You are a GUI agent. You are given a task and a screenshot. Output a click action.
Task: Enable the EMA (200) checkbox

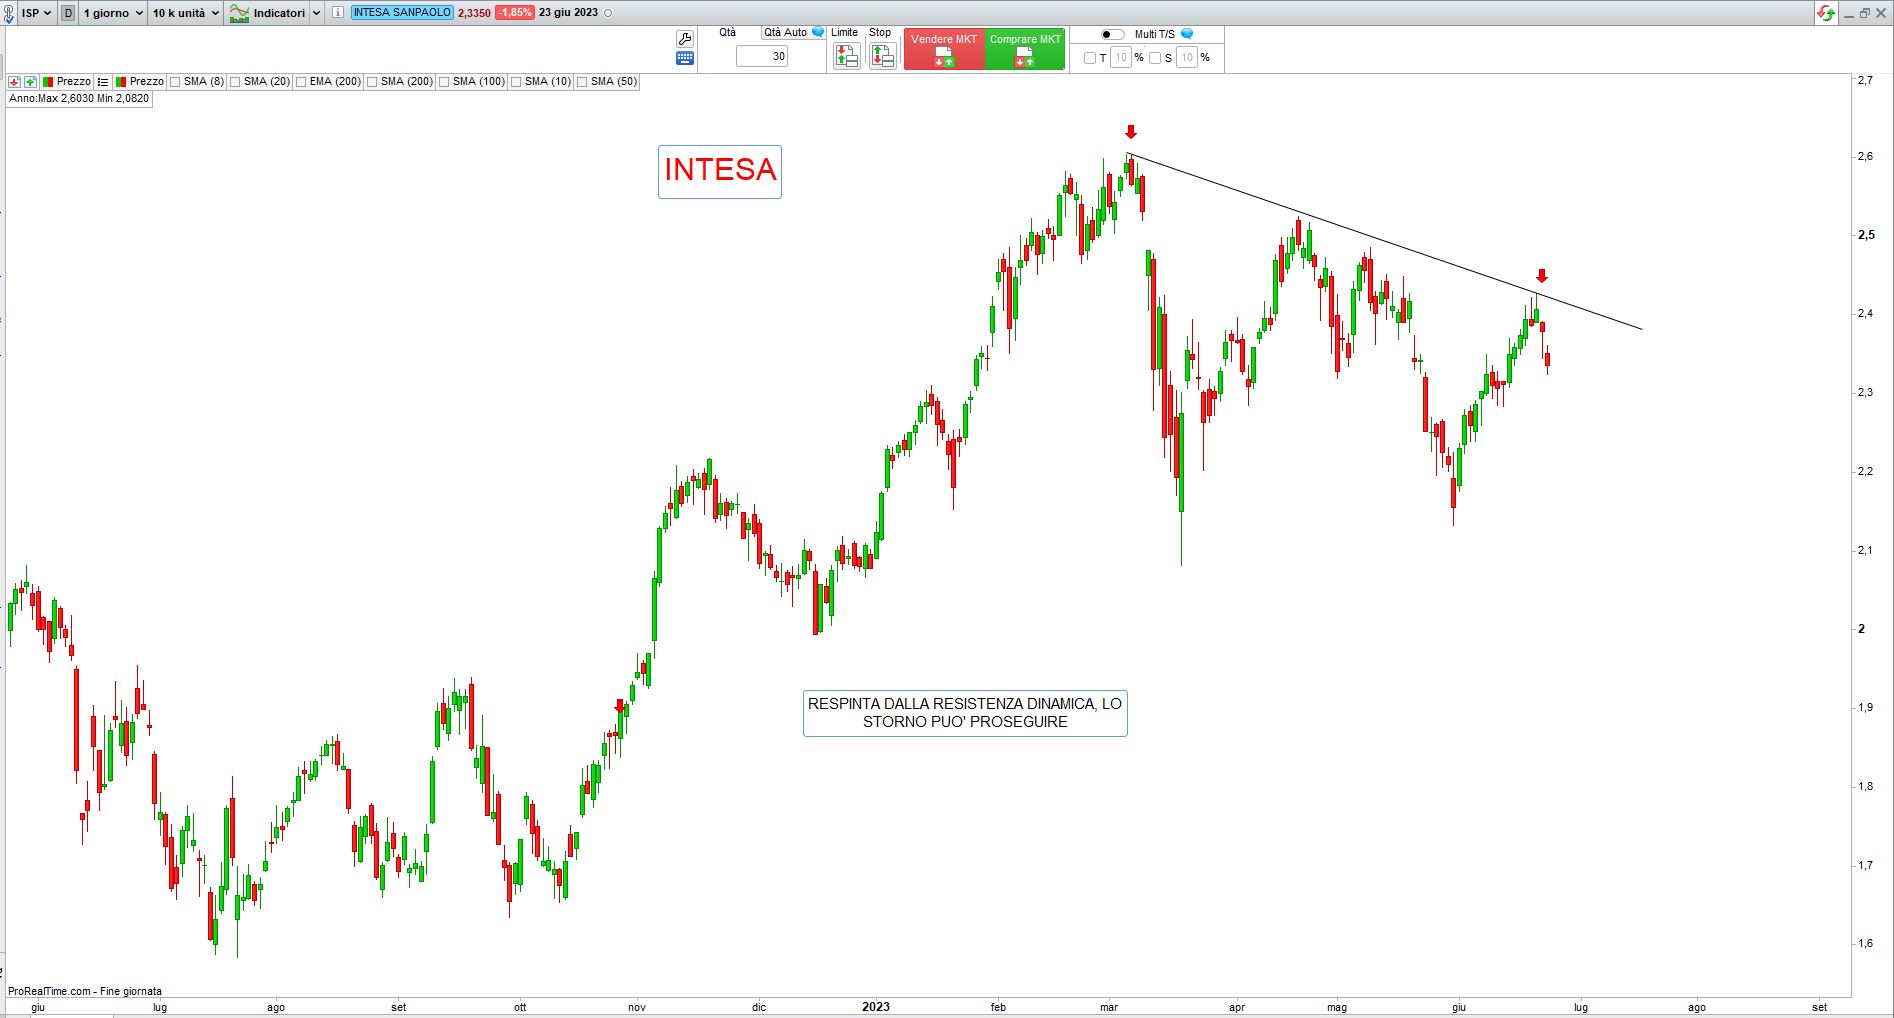[301, 82]
